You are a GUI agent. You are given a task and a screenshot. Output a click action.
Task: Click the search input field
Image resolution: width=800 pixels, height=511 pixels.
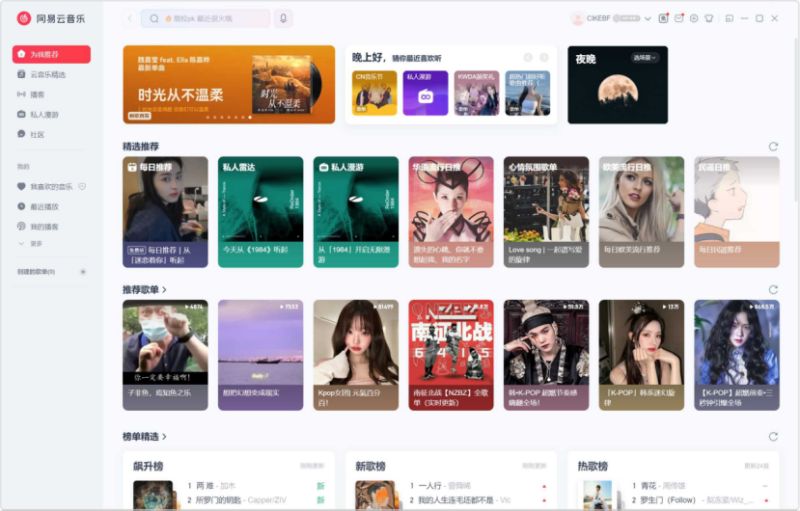[x=205, y=18]
